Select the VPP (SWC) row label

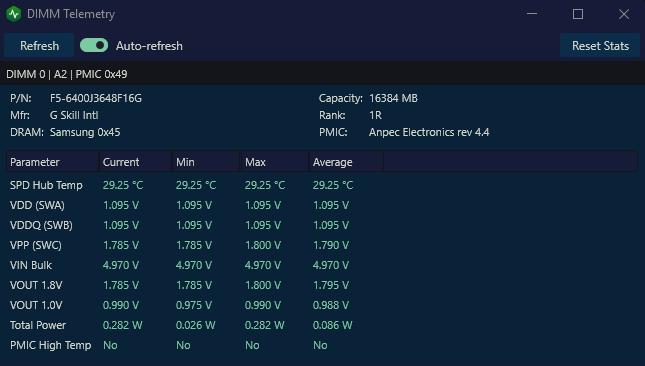(36, 245)
